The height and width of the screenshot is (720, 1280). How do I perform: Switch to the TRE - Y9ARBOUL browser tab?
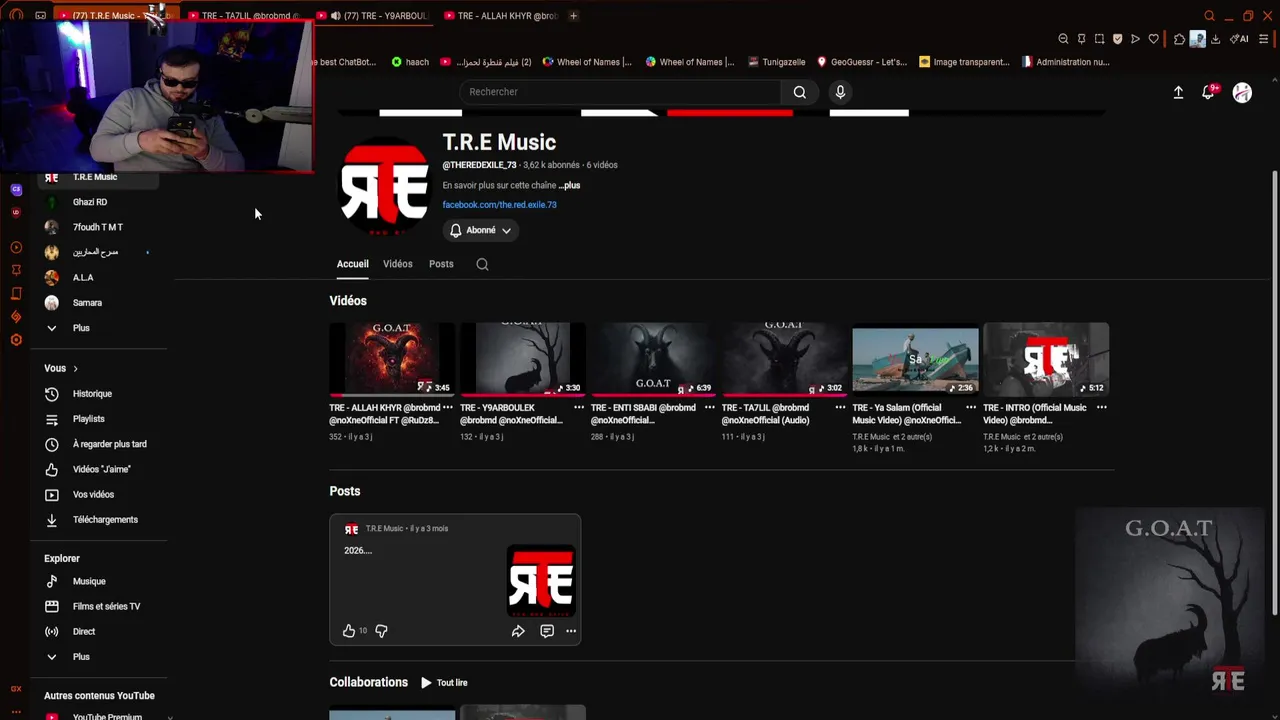click(x=372, y=16)
